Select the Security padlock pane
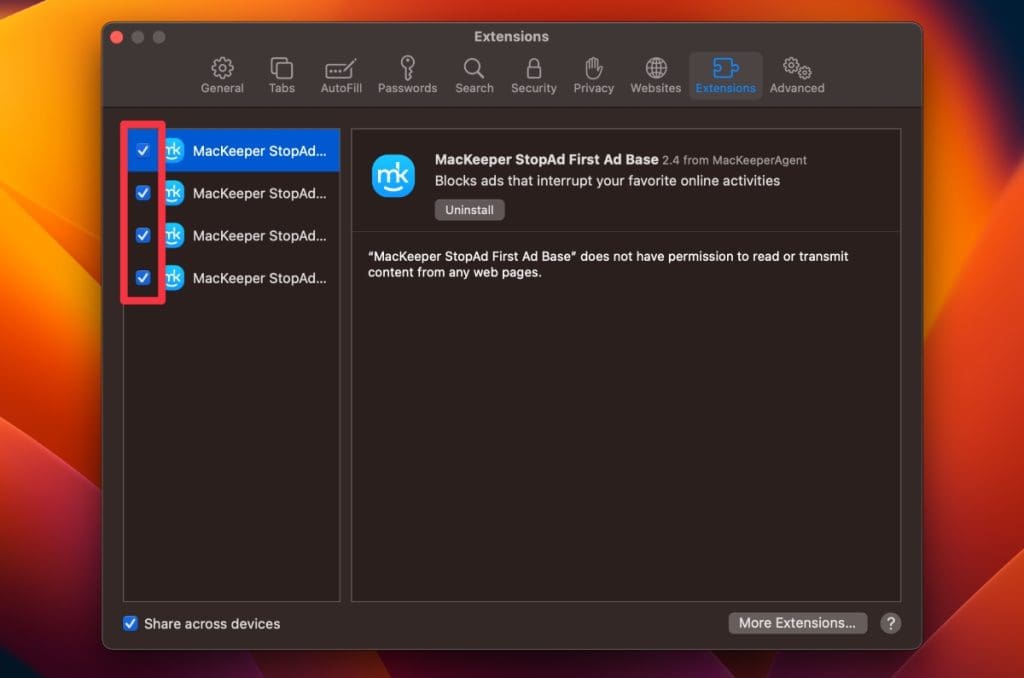 tap(533, 76)
